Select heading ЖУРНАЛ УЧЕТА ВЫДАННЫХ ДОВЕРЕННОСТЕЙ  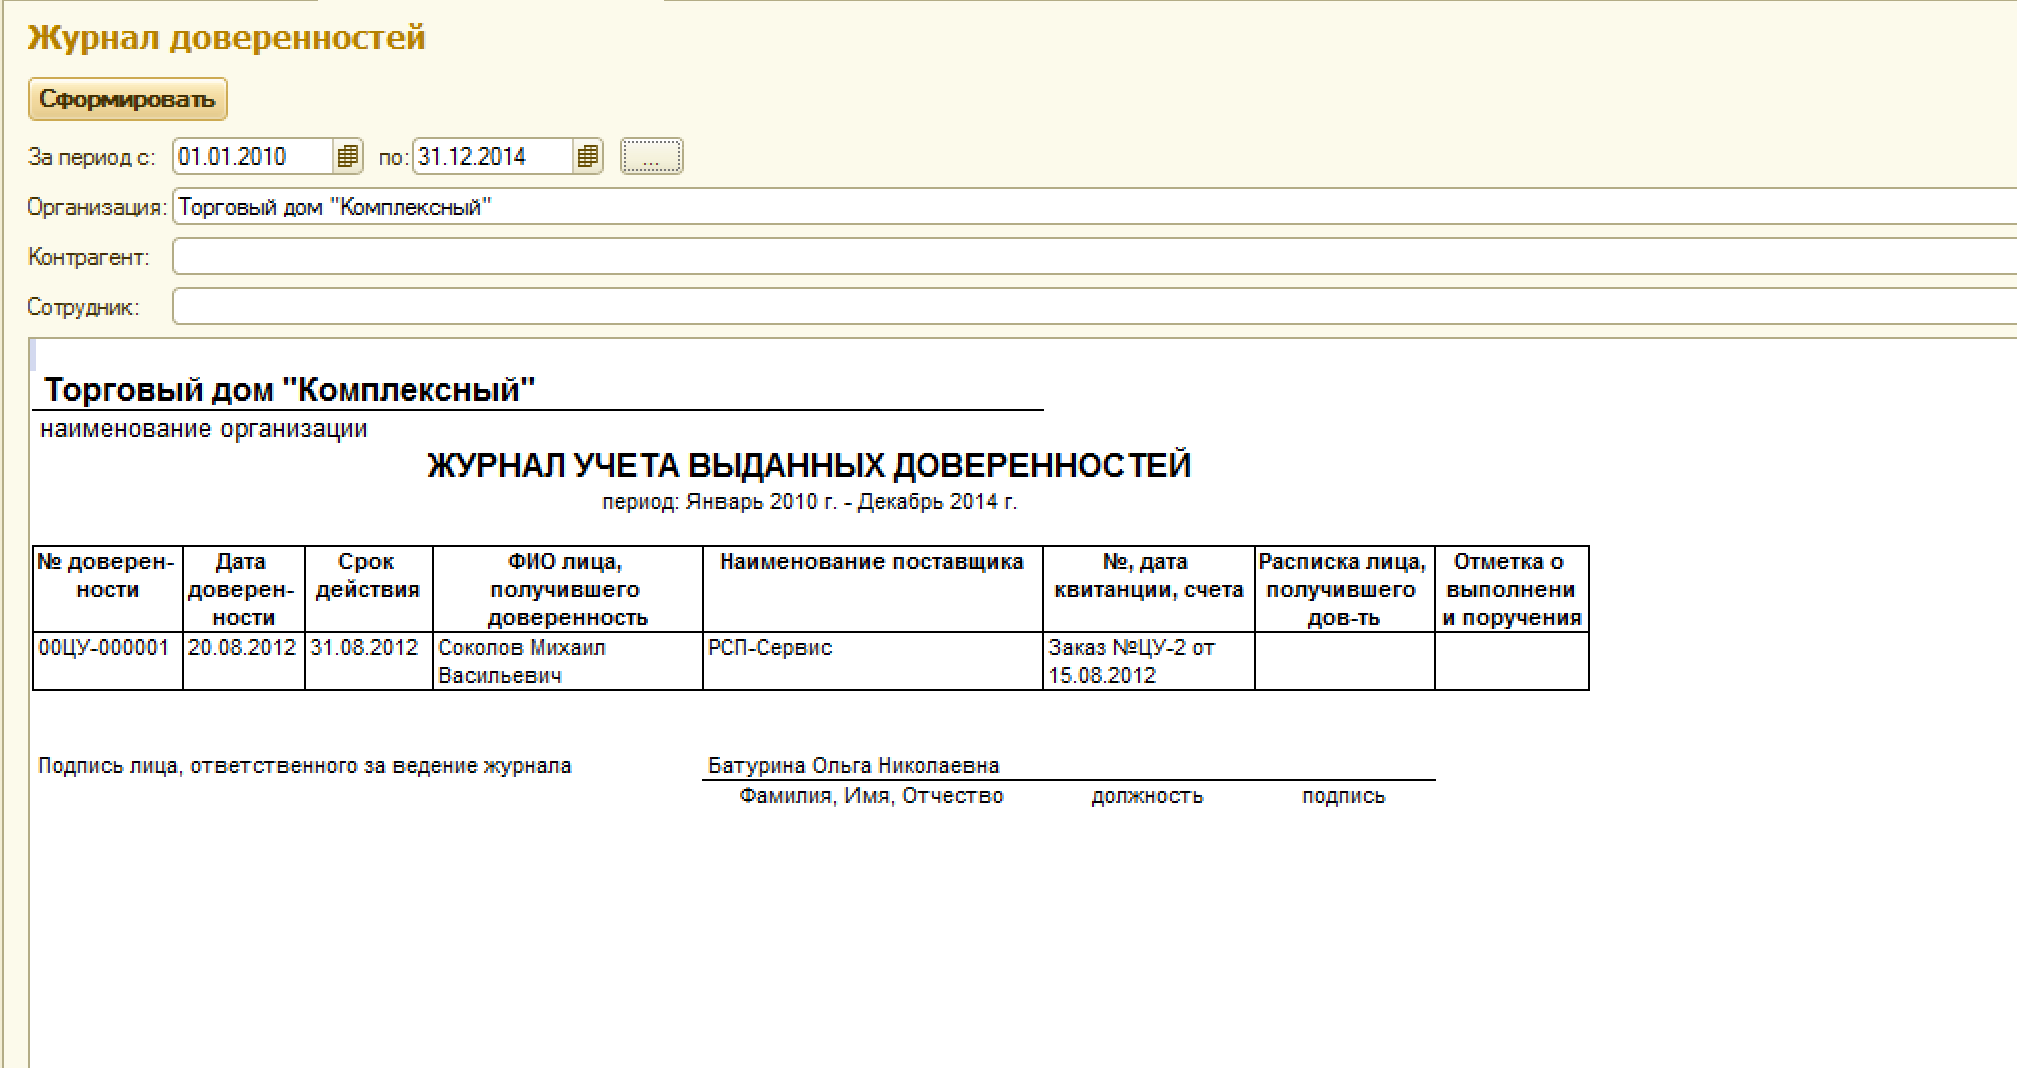[x=809, y=465]
